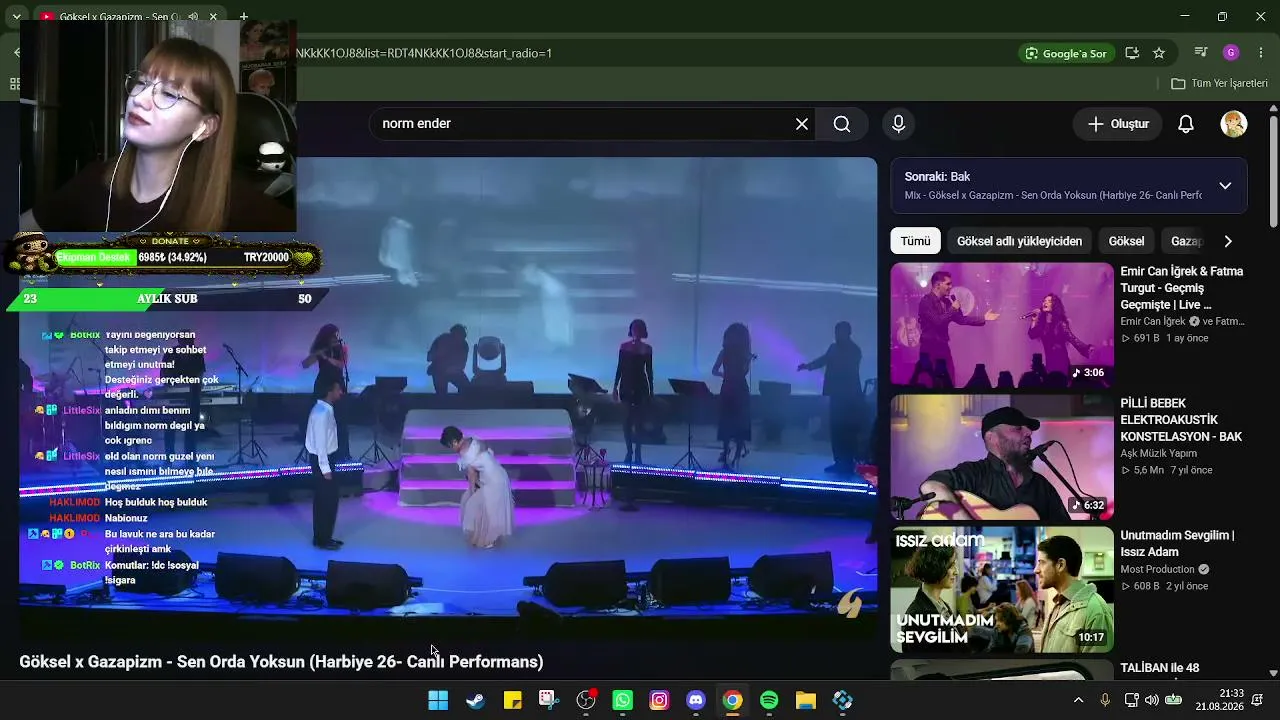Open the Tüm Yer İşaretleri bookmarks folder

[x=1220, y=84]
